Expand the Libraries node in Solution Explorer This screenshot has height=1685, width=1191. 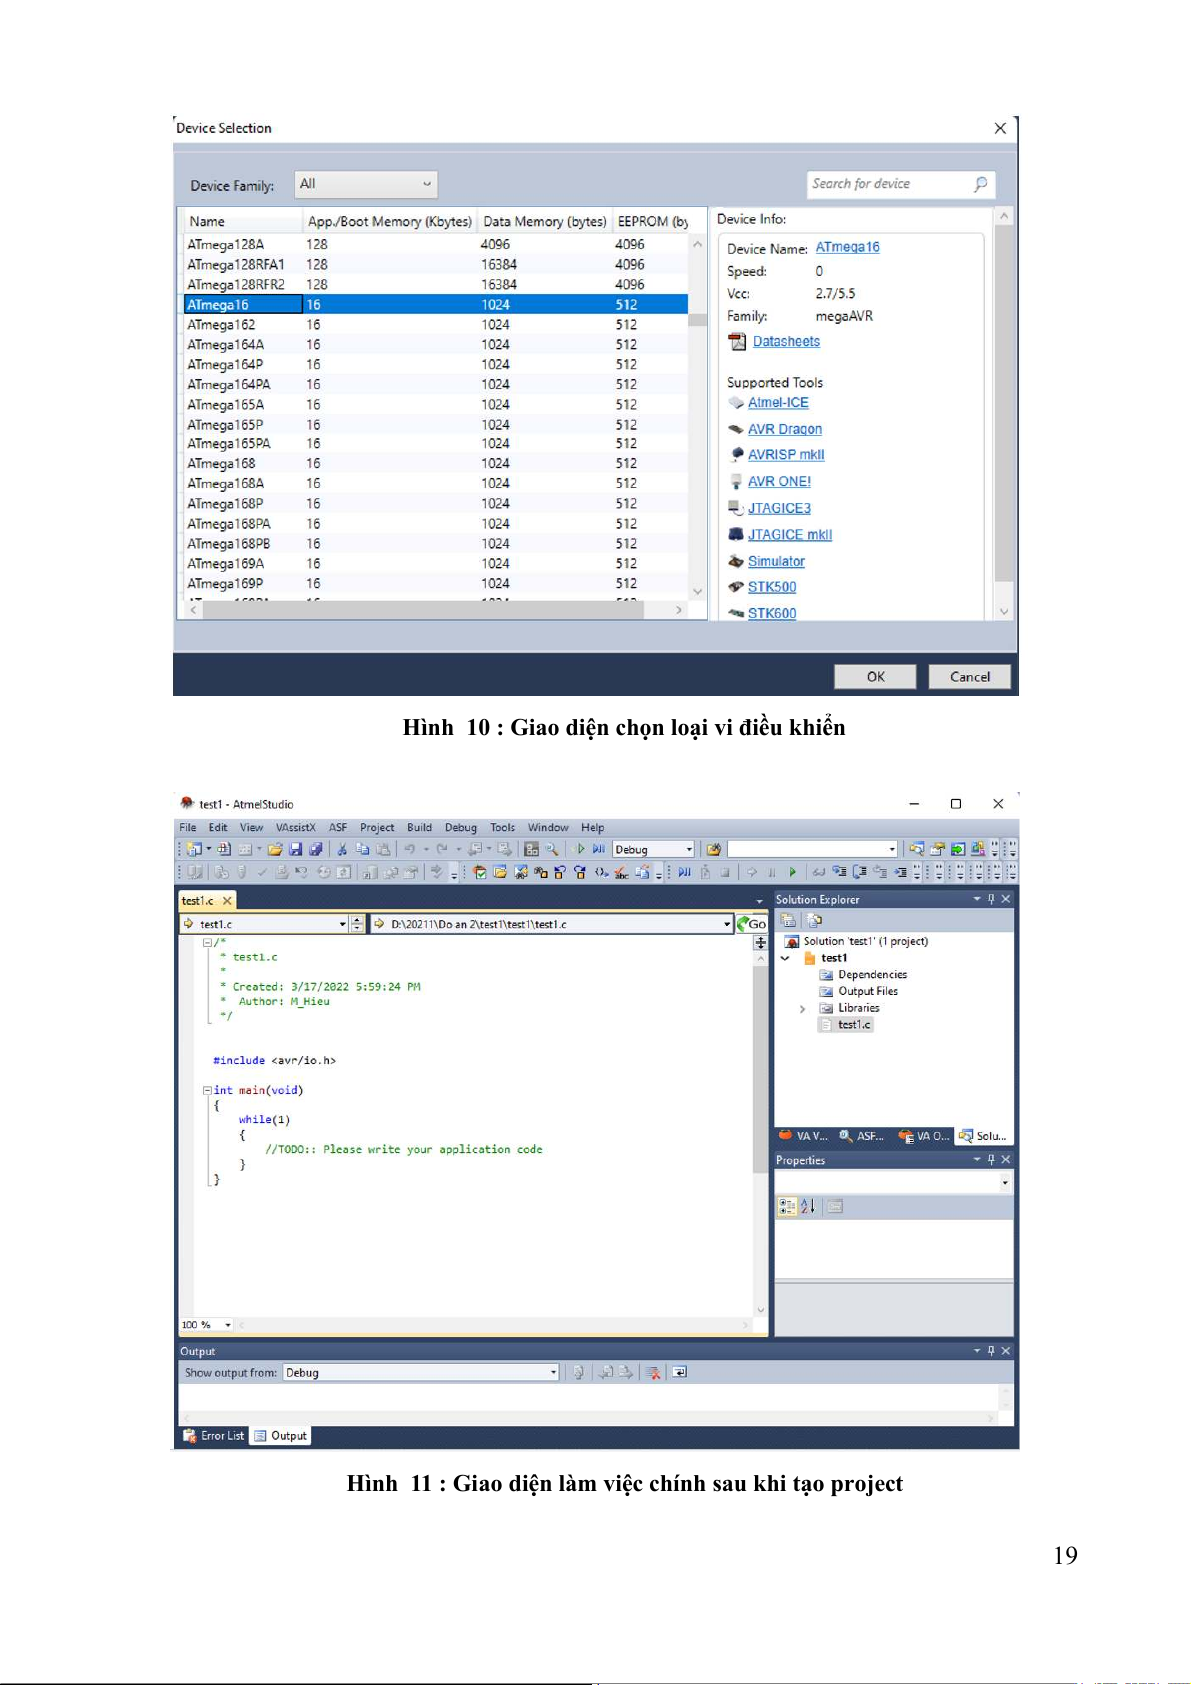coord(802,1009)
